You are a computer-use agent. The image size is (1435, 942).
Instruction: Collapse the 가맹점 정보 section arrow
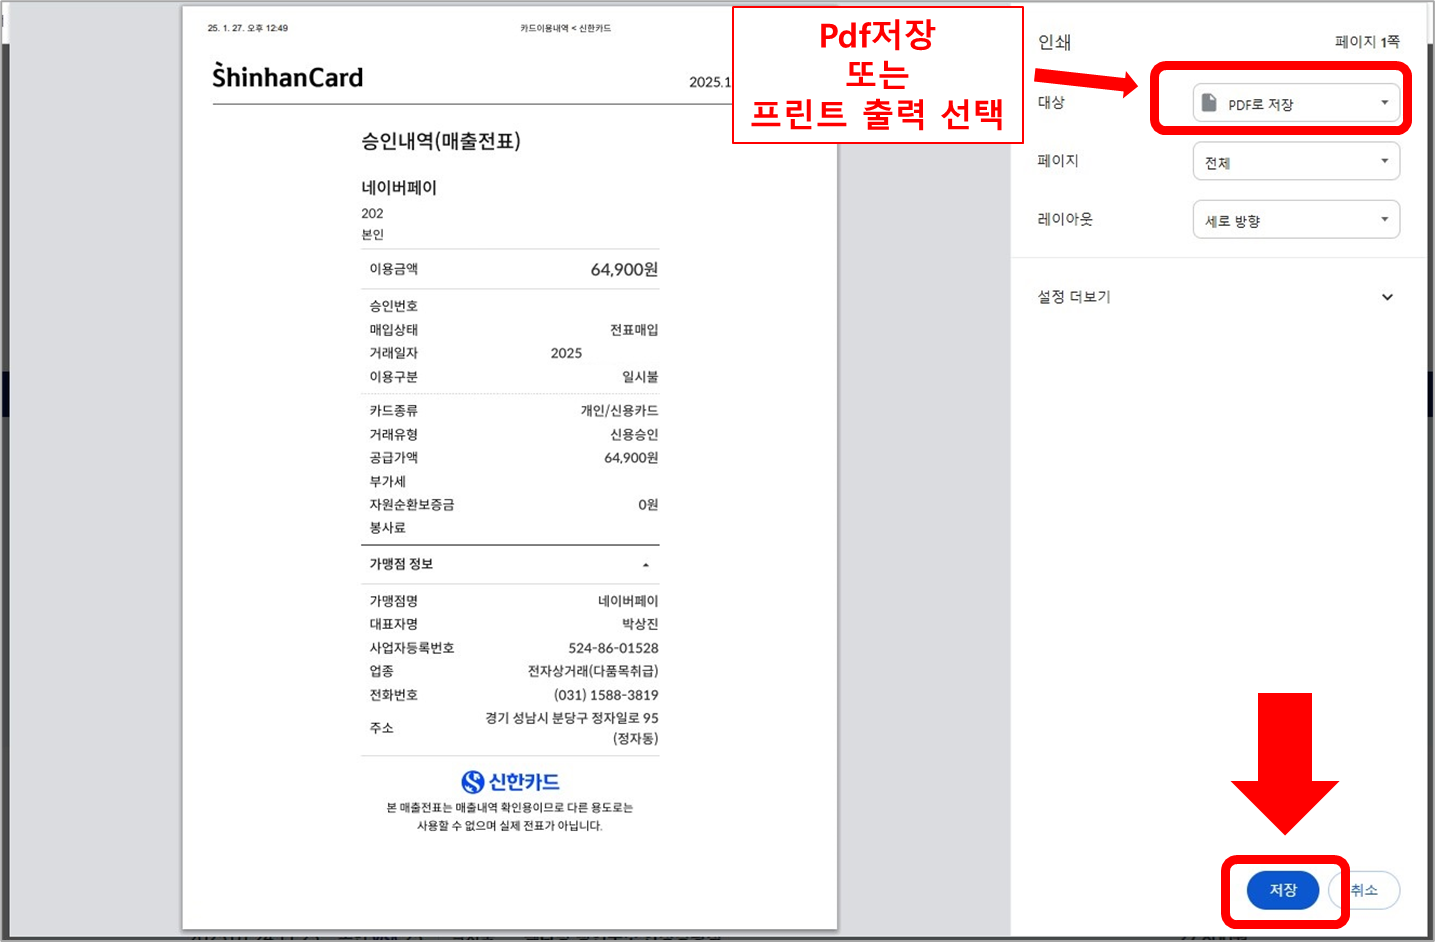click(646, 565)
